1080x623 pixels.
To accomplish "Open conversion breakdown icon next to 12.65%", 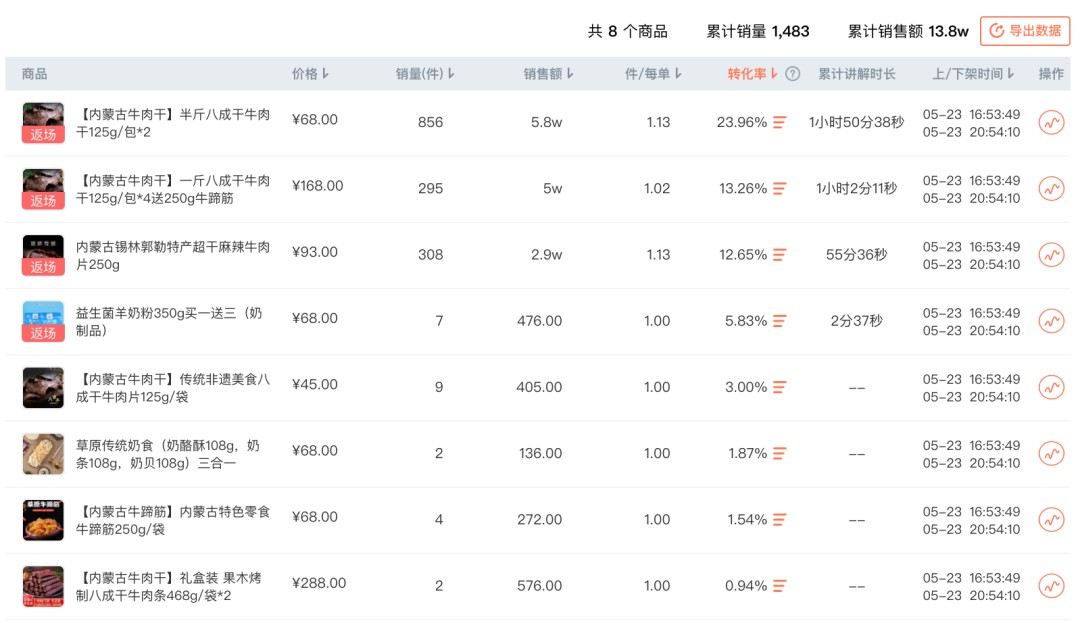I will pyautogui.click(x=779, y=255).
